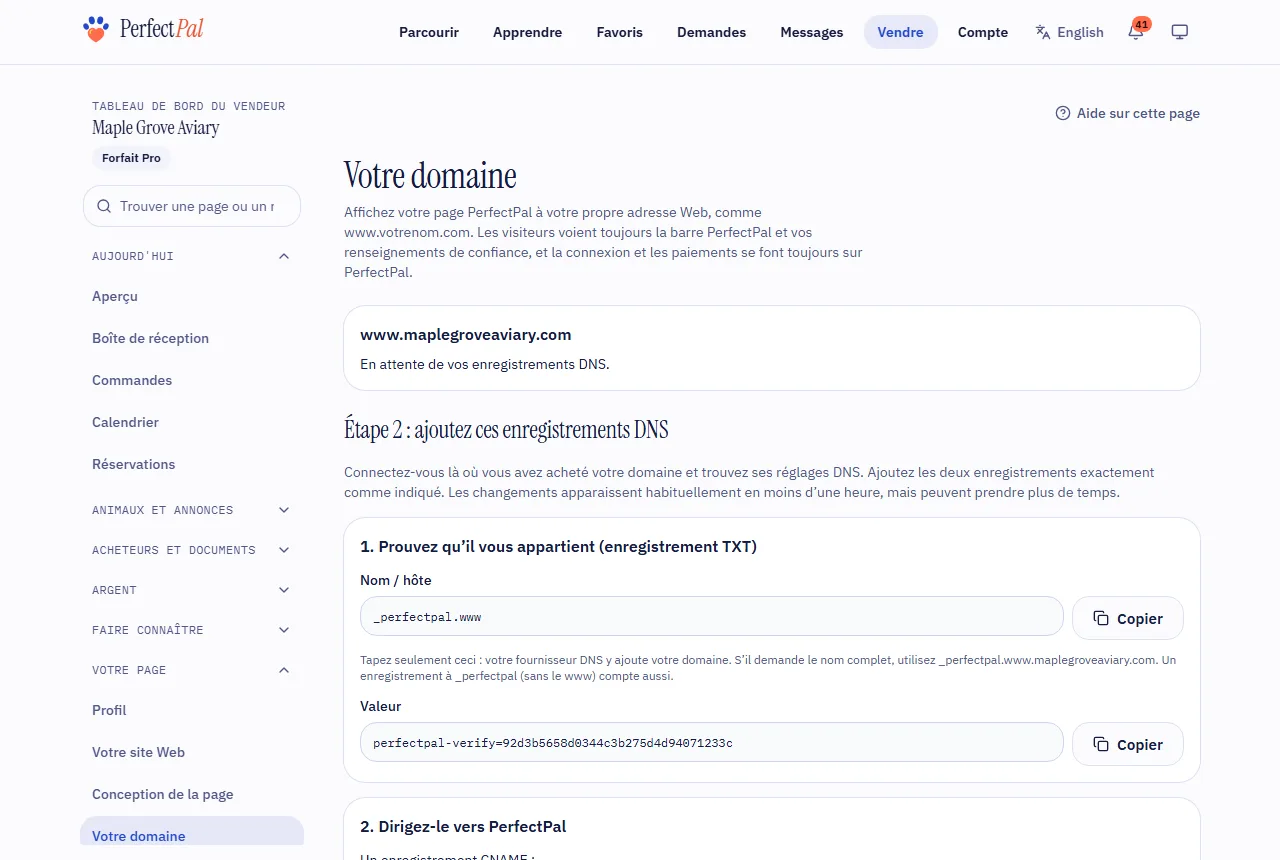Copy the Nom / hôte value _perfectpal.www
The width and height of the screenshot is (1280, 860).
(1128, 618)
